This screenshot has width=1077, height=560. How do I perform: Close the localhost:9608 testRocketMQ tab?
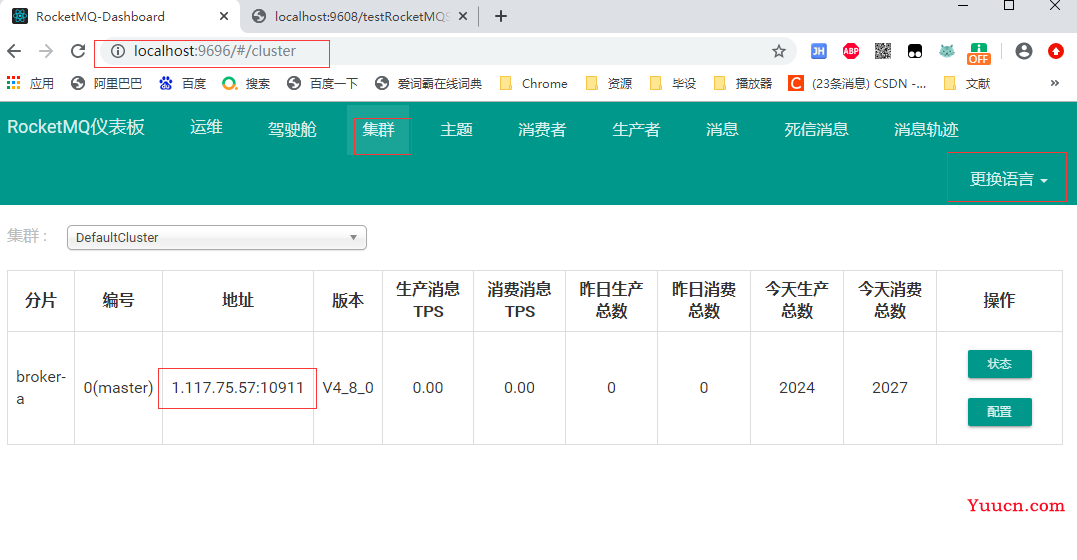click(x=463, y=16)
